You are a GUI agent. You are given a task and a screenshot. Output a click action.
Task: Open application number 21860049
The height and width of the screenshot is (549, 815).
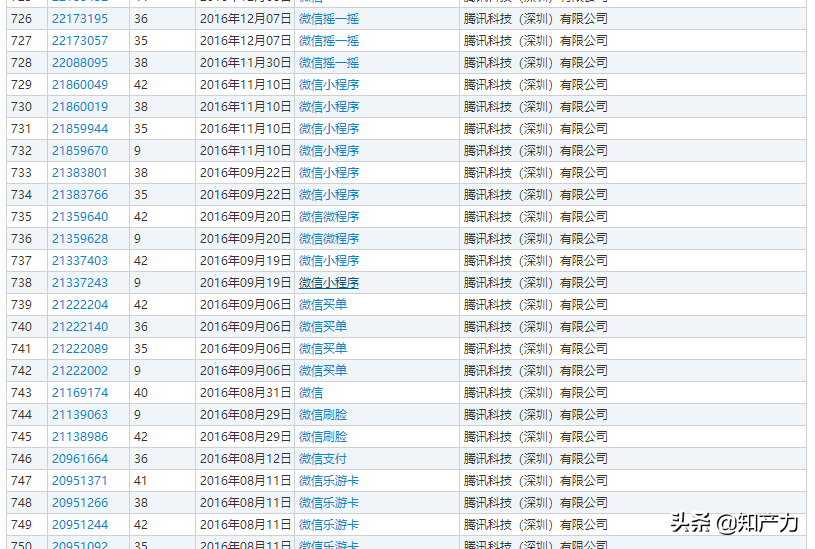[x=80, y=85]
